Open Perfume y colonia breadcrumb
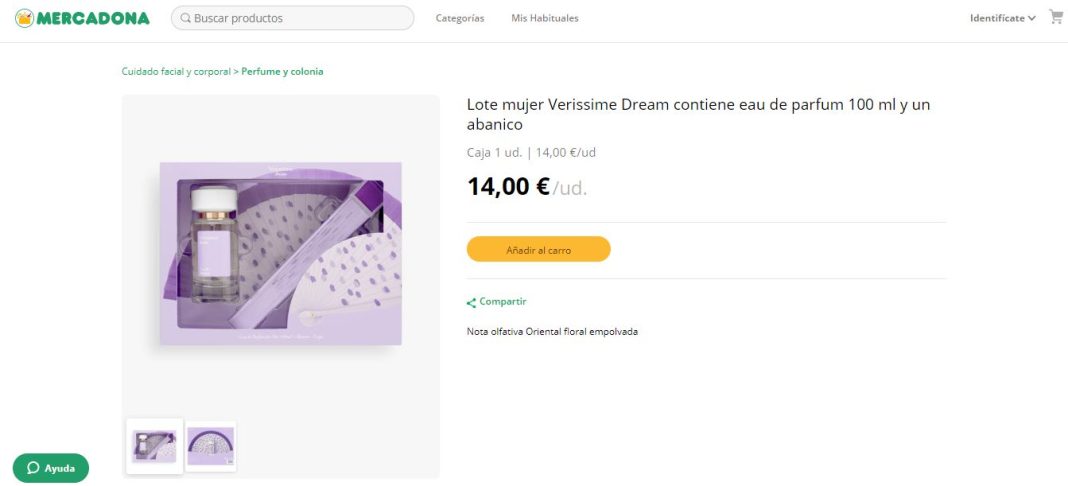Image resolution: width=1068 pixels, height=486 pixels. (x=282, y=71)
